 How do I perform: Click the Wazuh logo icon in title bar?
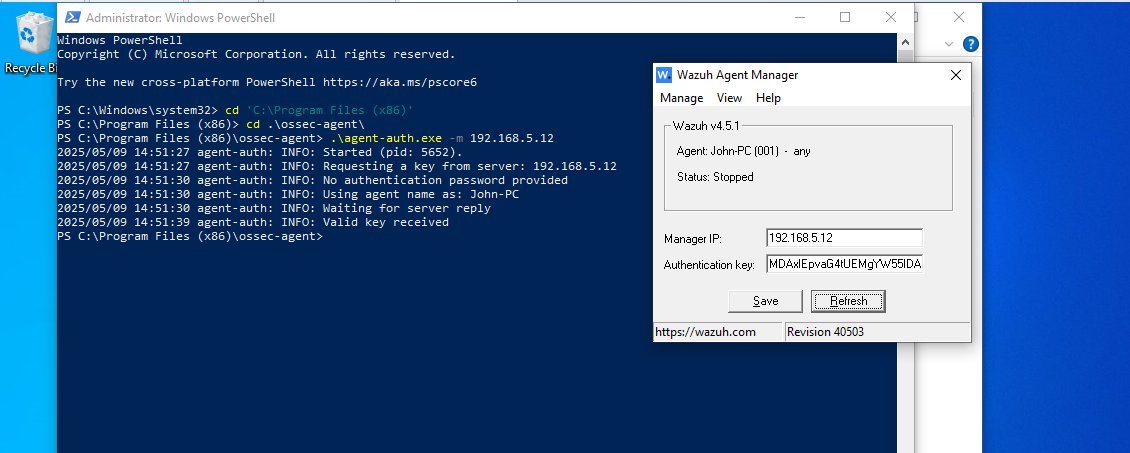click(x=664, y=75)
